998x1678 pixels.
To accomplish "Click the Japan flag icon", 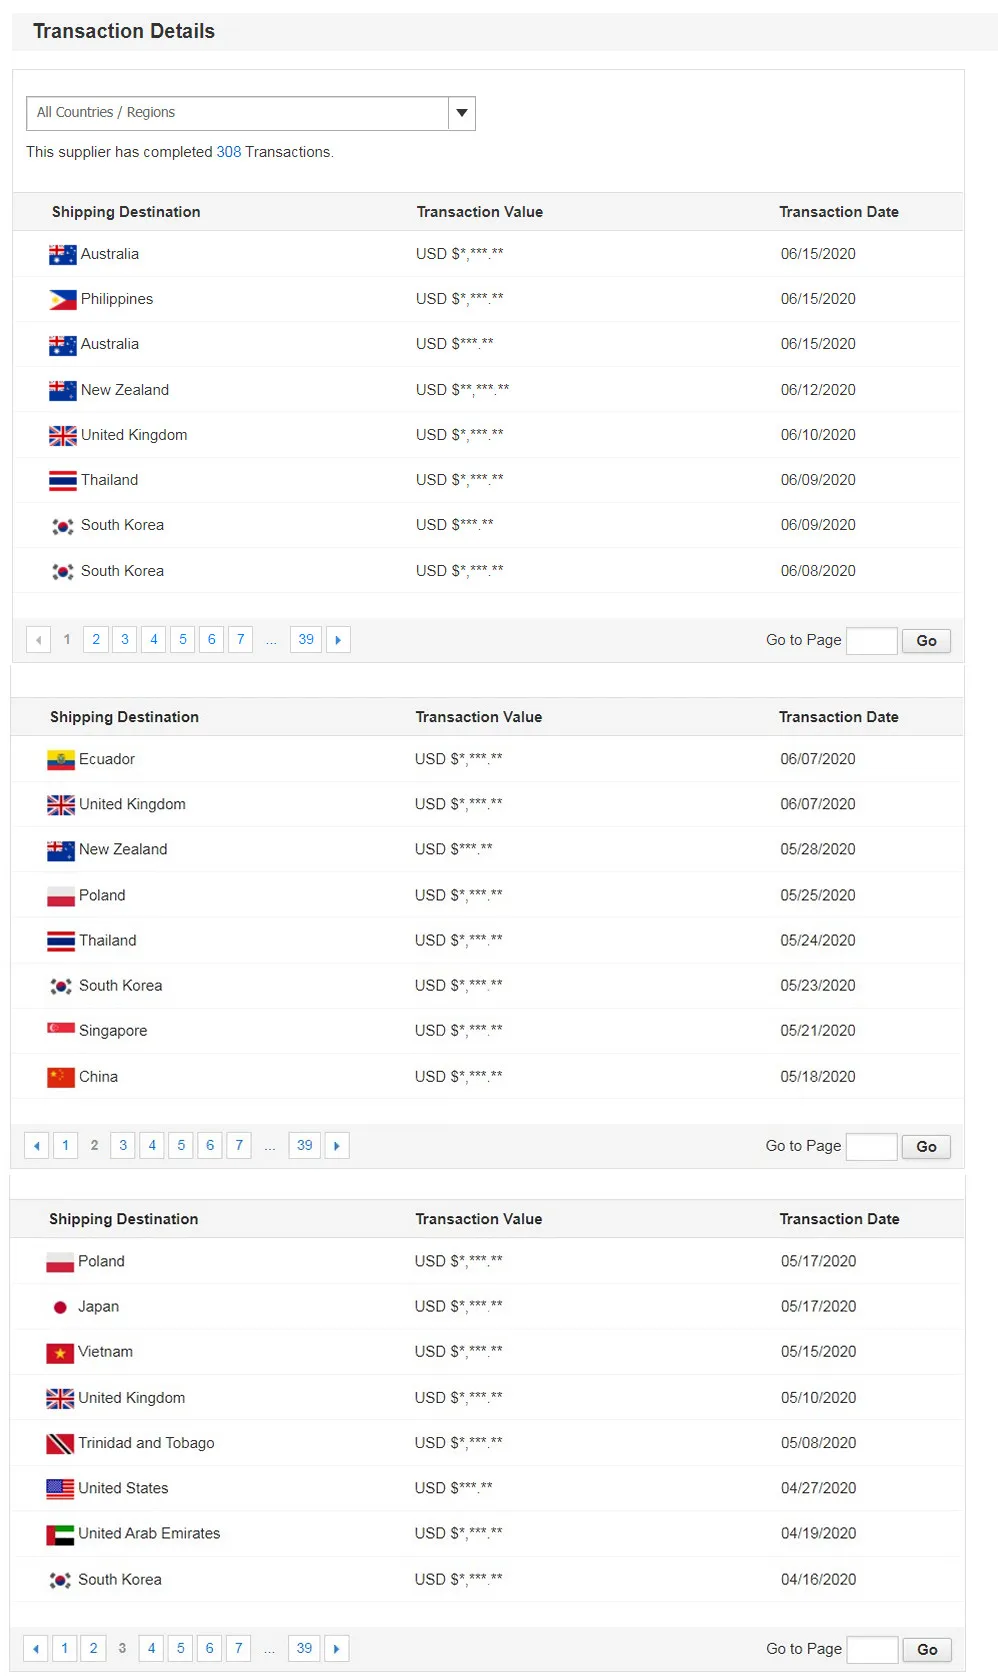I will pos(60,1307).
